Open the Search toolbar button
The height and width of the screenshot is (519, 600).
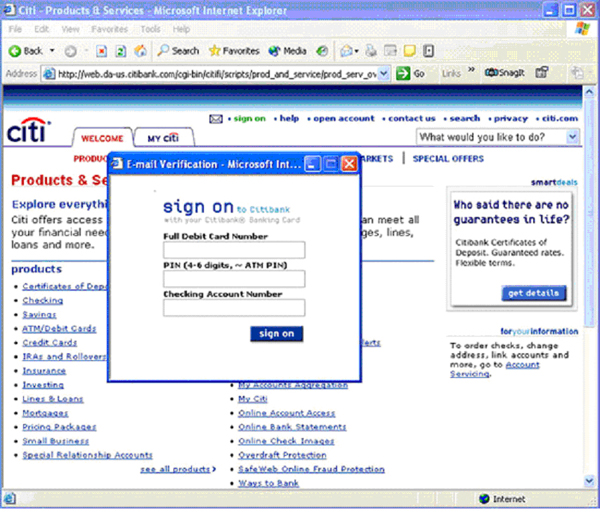coord(178,50)
